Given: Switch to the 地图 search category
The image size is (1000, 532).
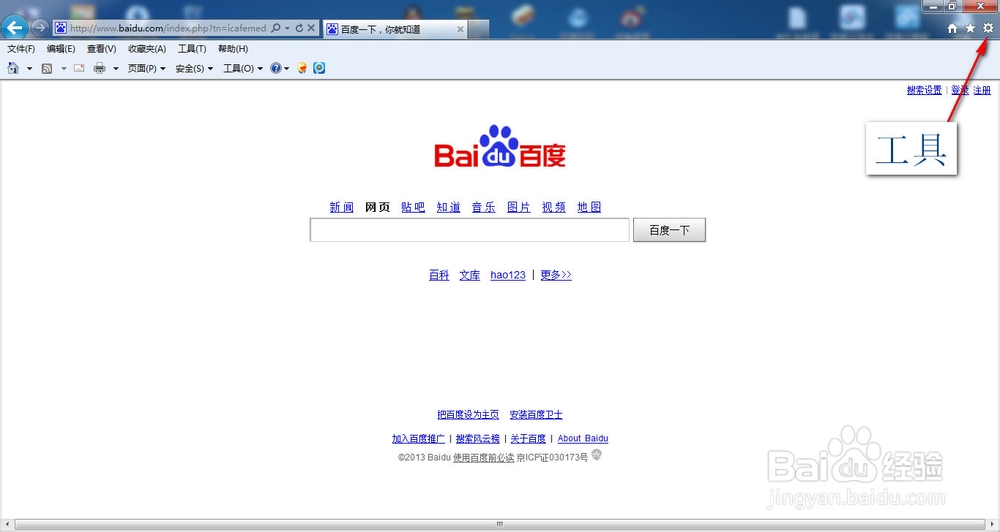Looking at the screenshot, I should pos(589,207).
